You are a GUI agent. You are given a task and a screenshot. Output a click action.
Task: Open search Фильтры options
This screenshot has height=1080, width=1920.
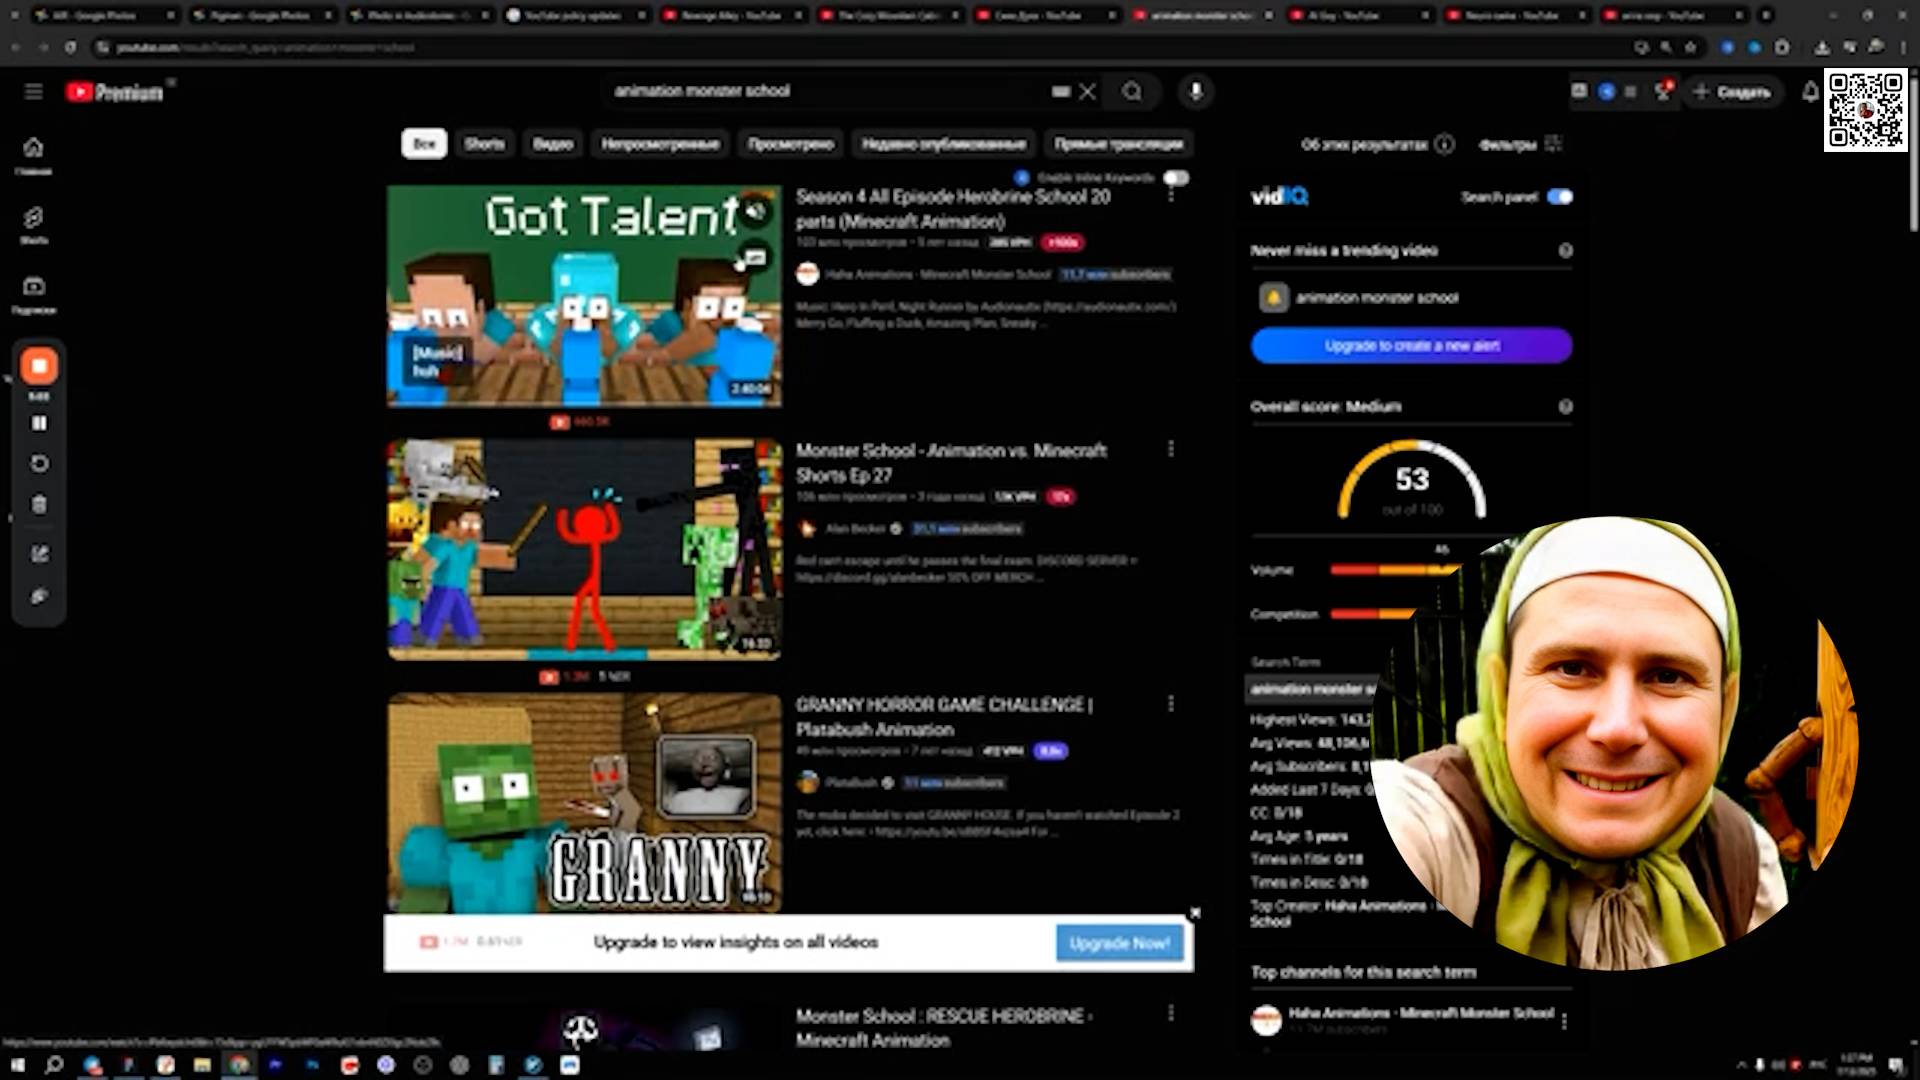click(x=1508, y=144)
